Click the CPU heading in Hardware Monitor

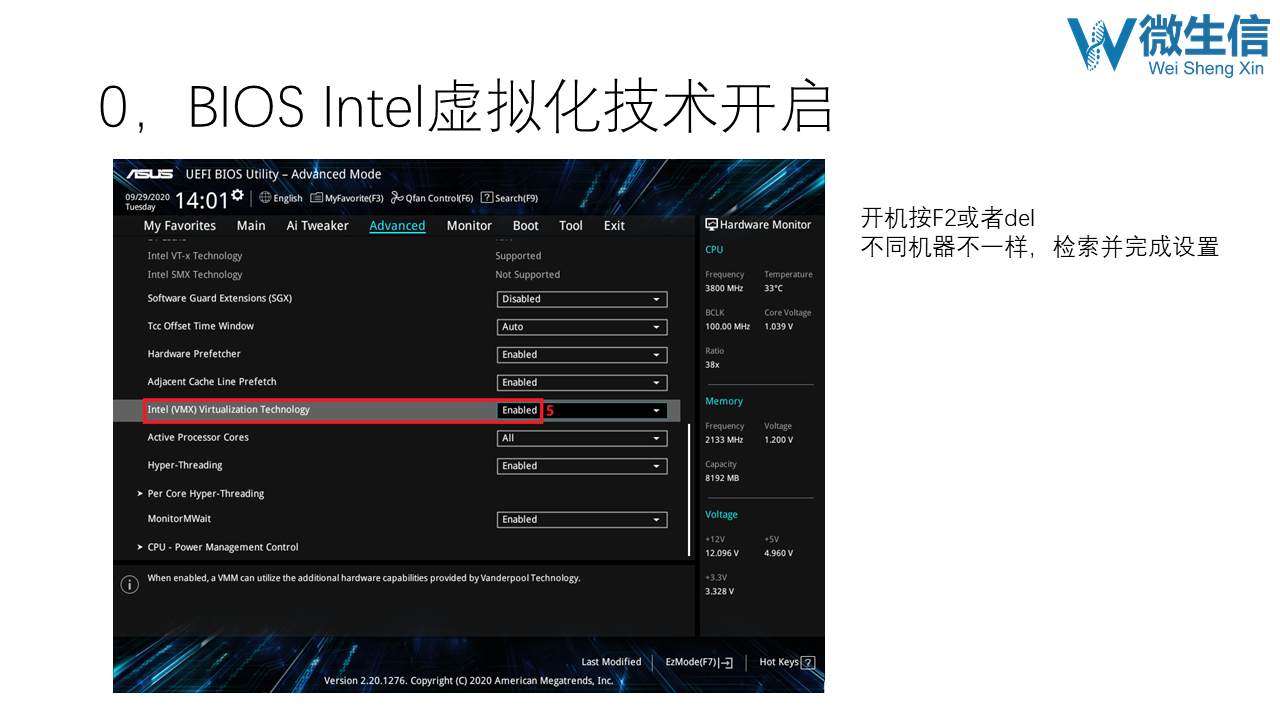714,250
